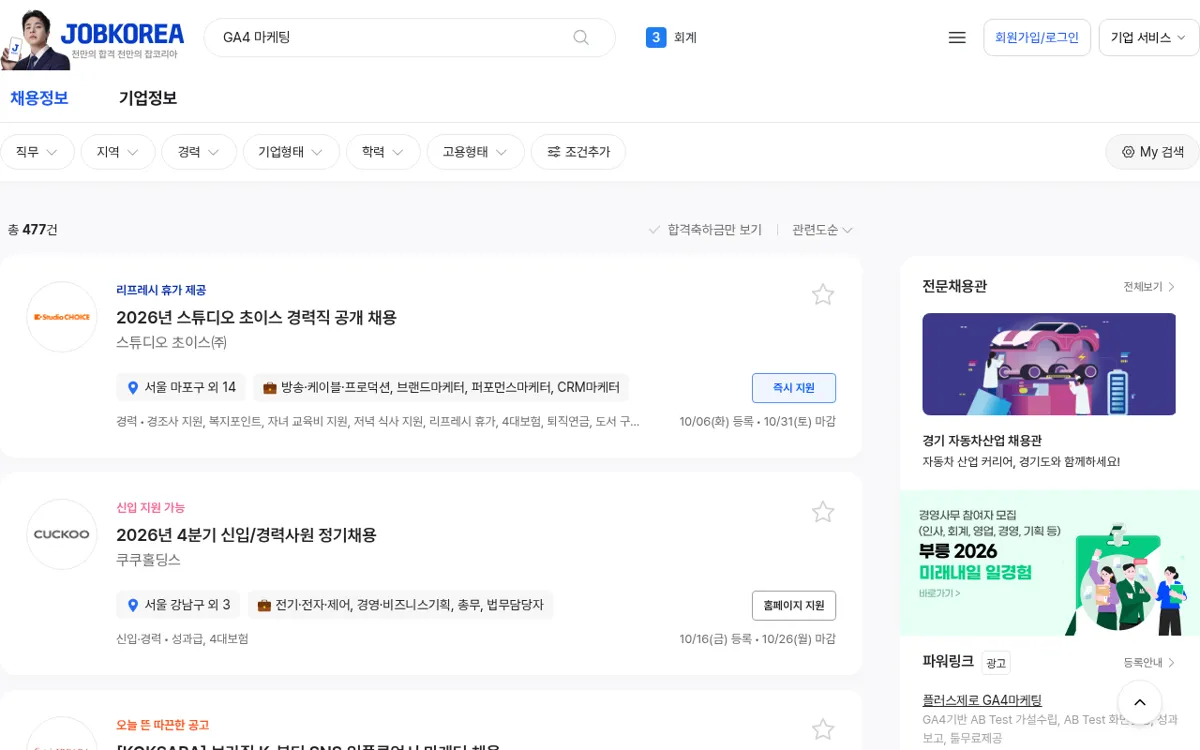Viewport: 1200px width, 750px height.
Task: Click the 경기 자동차산업 채용관 title text
Action: click(x=982, y=440)
